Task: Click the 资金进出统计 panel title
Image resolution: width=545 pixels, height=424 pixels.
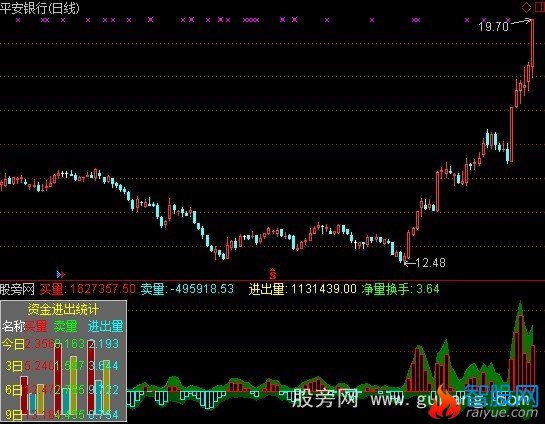Action: pyautogui.click(x=63, y=309)
